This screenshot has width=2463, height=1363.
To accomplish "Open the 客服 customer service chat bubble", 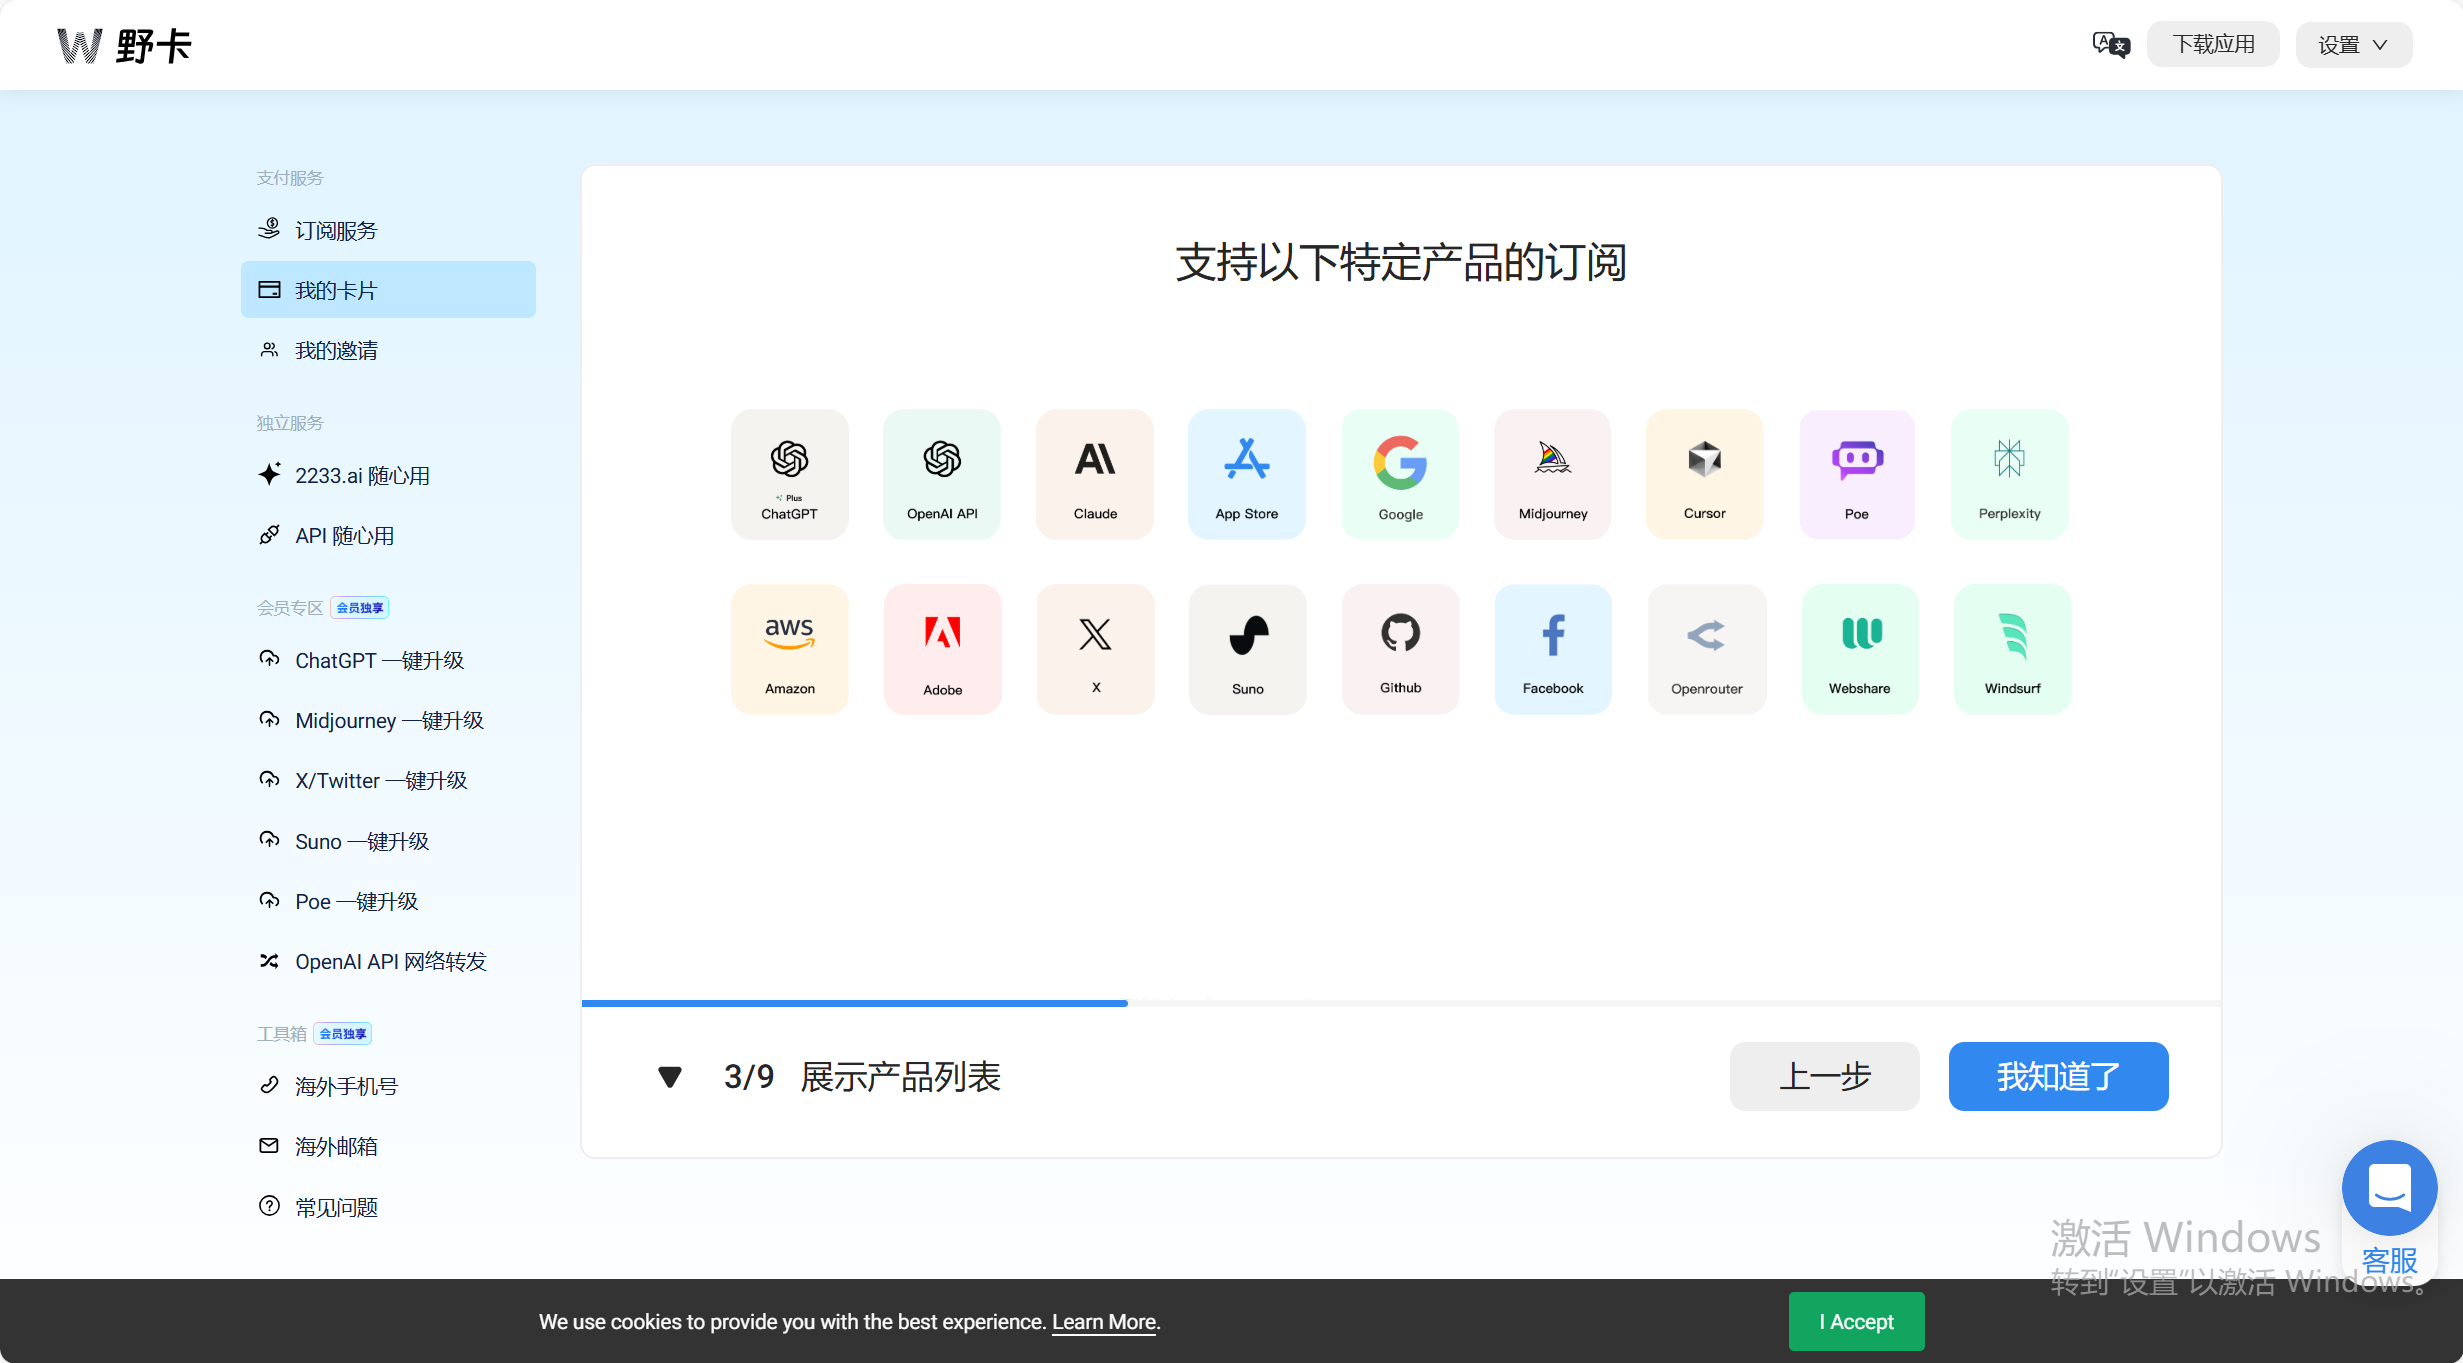I will click(2389, 1188).
